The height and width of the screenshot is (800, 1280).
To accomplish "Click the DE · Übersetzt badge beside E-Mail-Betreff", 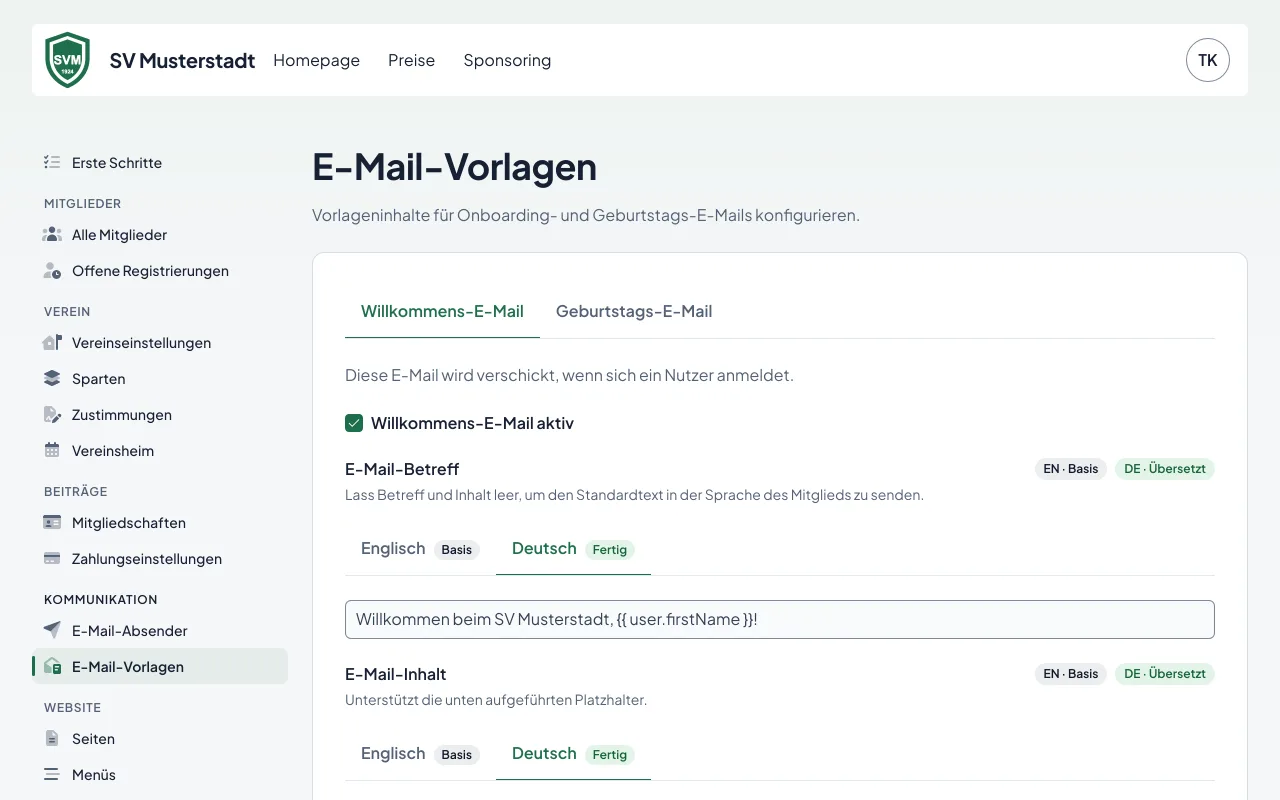I will point(1165,469).
